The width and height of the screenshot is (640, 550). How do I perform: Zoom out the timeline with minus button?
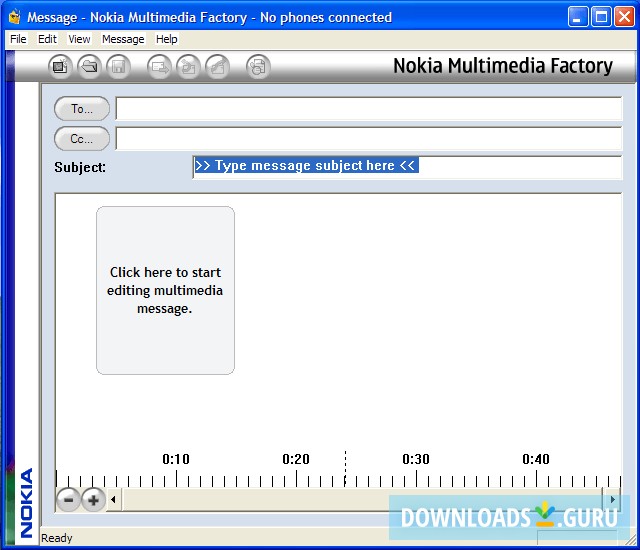pyautogui.click(x=68, y=499)
